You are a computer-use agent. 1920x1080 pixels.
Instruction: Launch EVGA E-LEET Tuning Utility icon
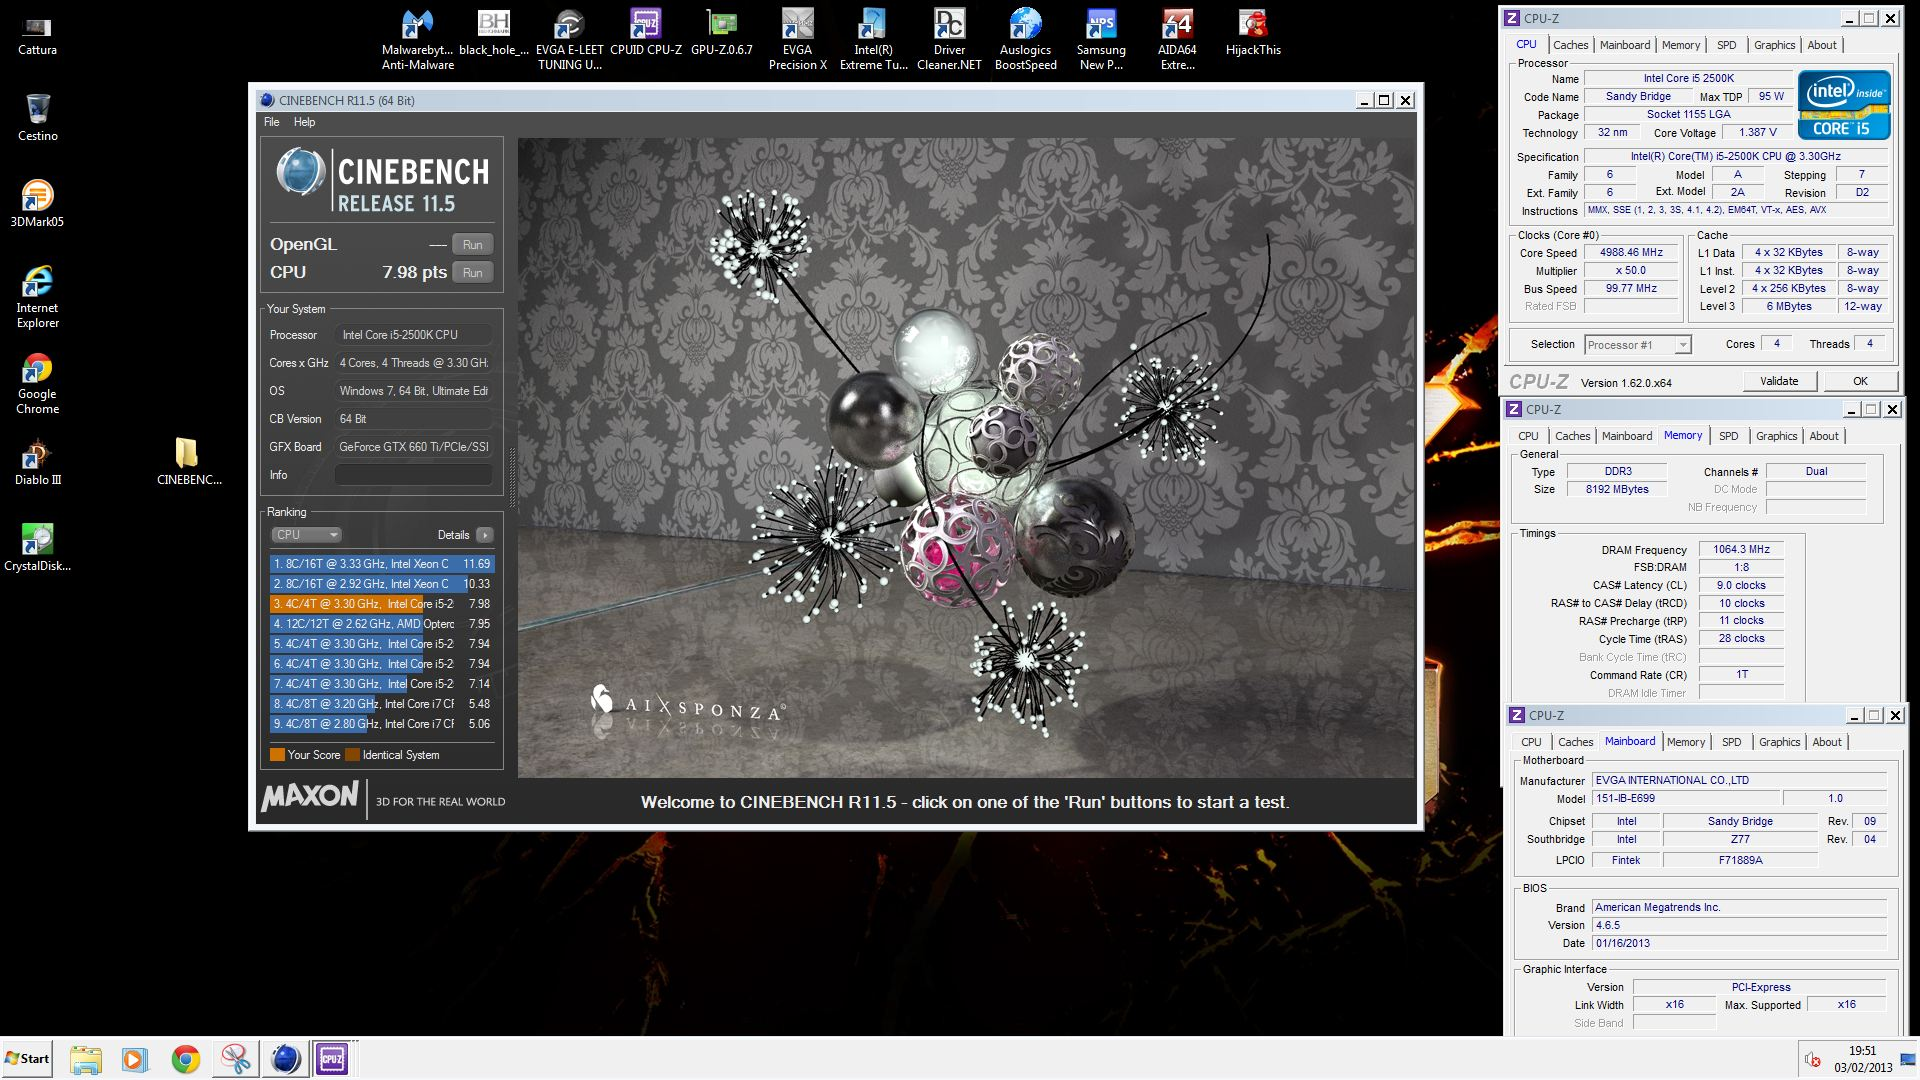(x=570, y=40)
